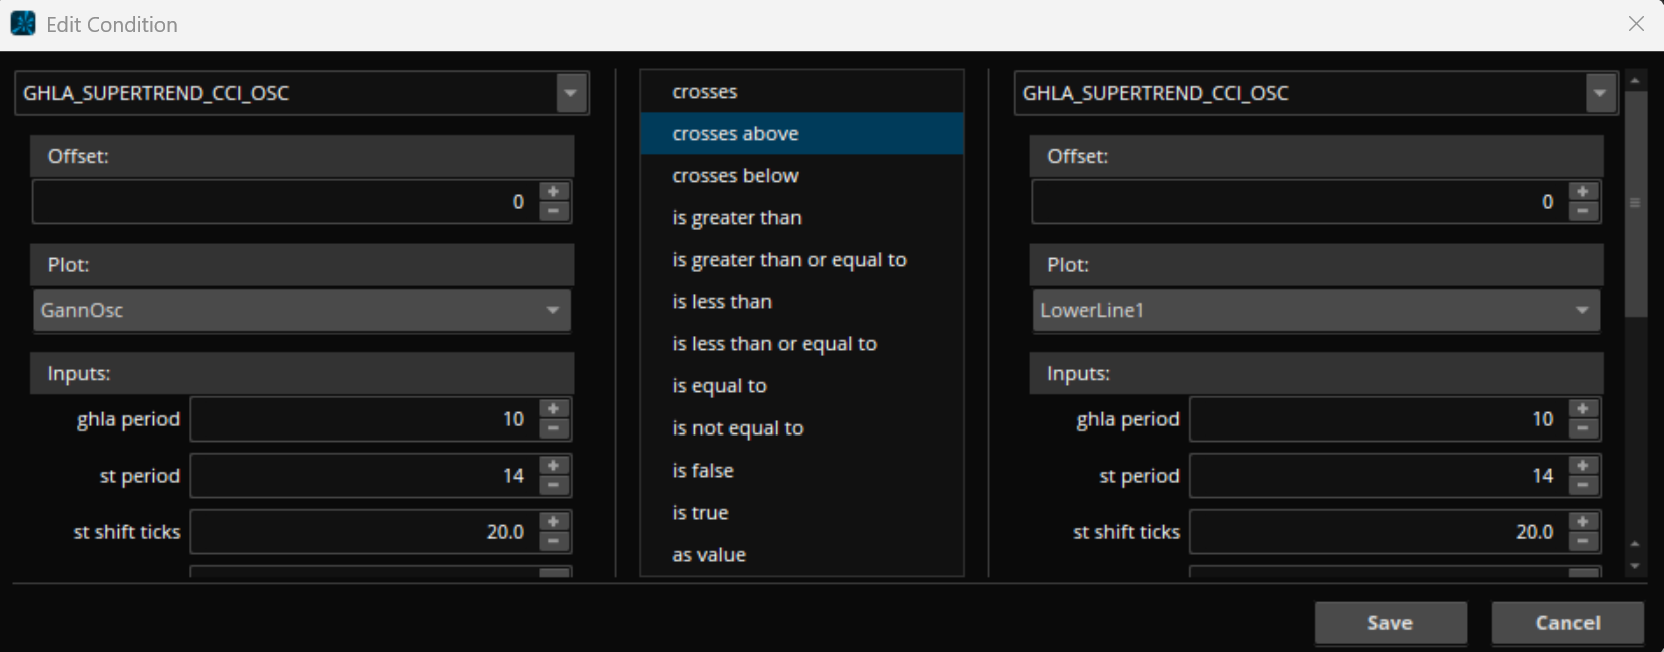The height and width of the screenshot is (652, 1664).
Task: Increase right st shift ticks value
Action: click(1582, 522)
